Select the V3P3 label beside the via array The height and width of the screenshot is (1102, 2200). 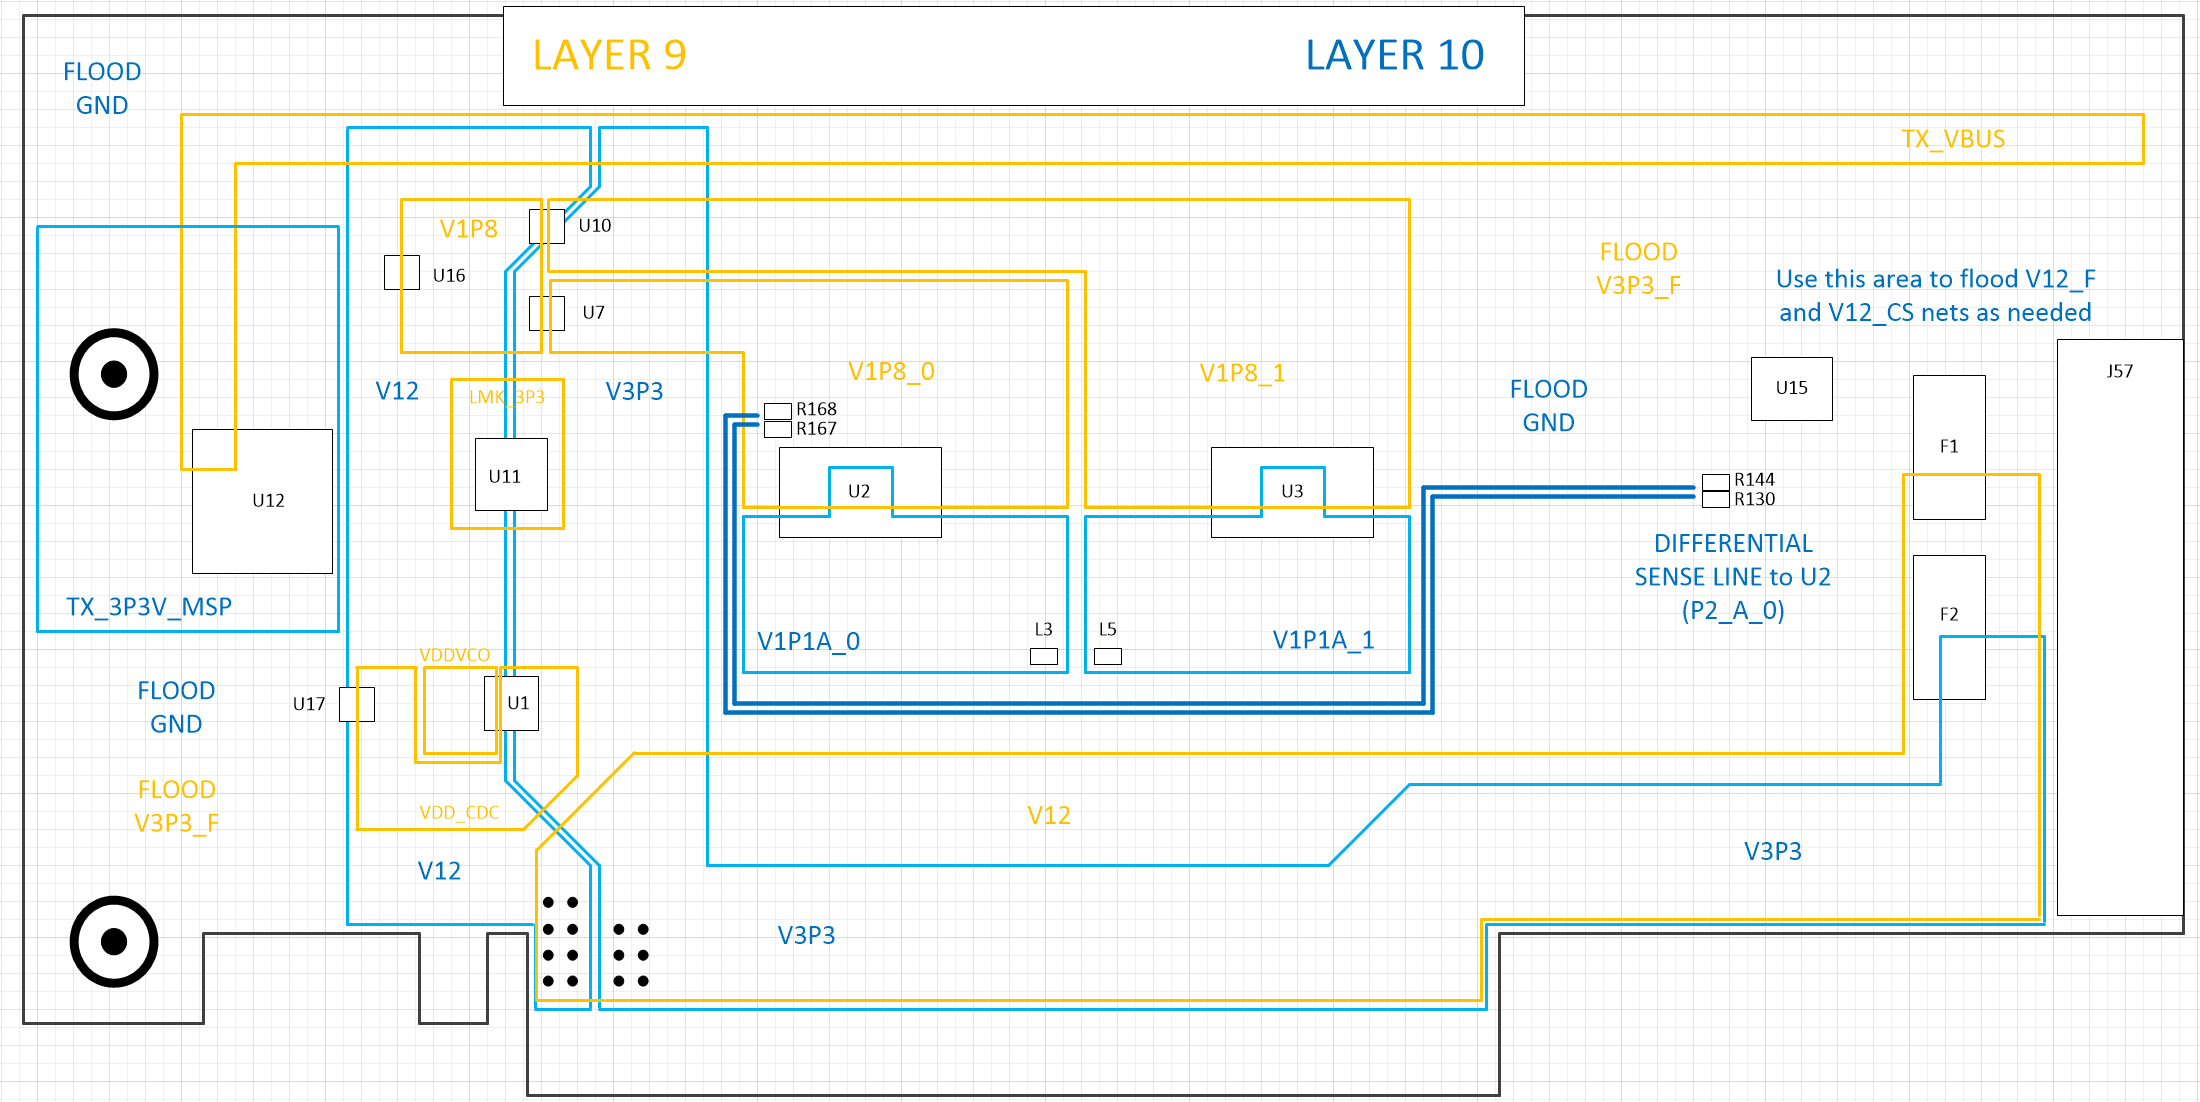[807, 935]
